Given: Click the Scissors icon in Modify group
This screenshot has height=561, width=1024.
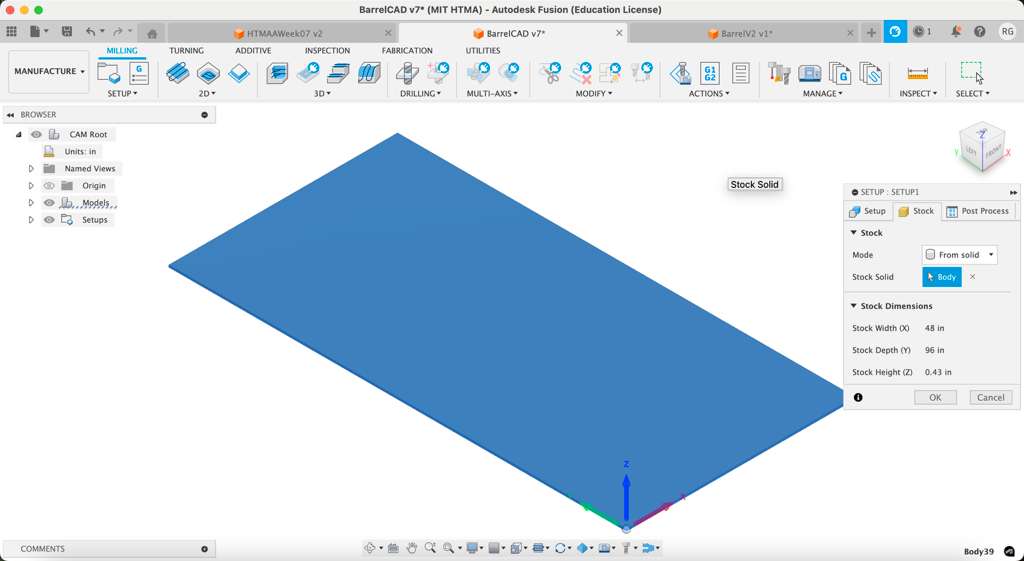Looking at the screenshot, I should click(x=550, y=73).
